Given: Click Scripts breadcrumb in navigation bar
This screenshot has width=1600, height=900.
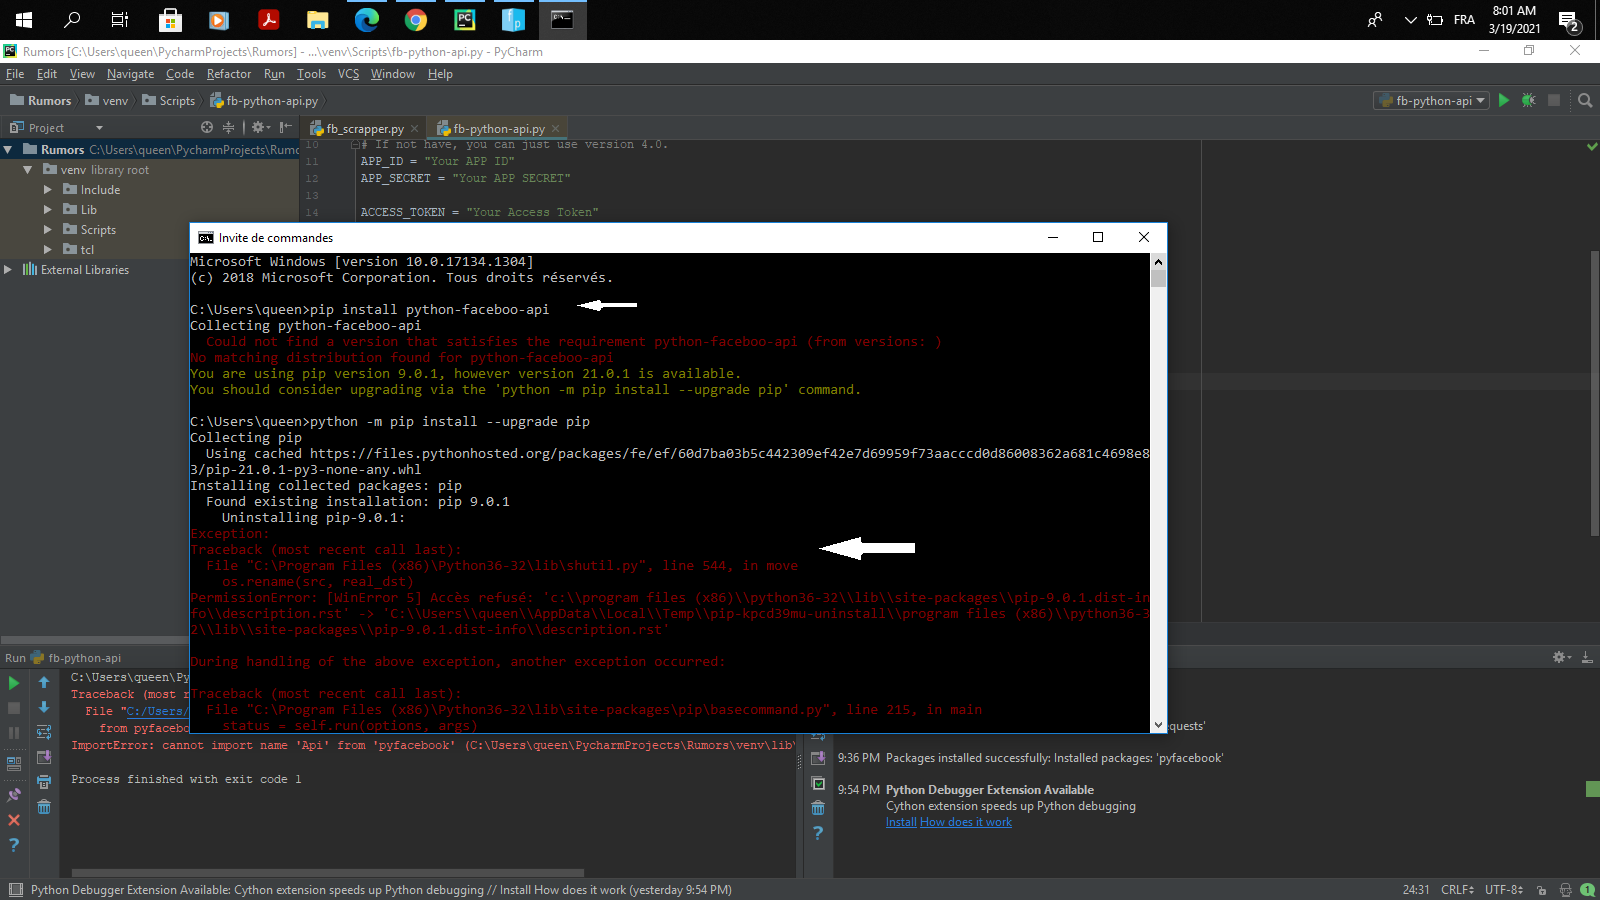Looking at the screenshot, I should 169,101.
